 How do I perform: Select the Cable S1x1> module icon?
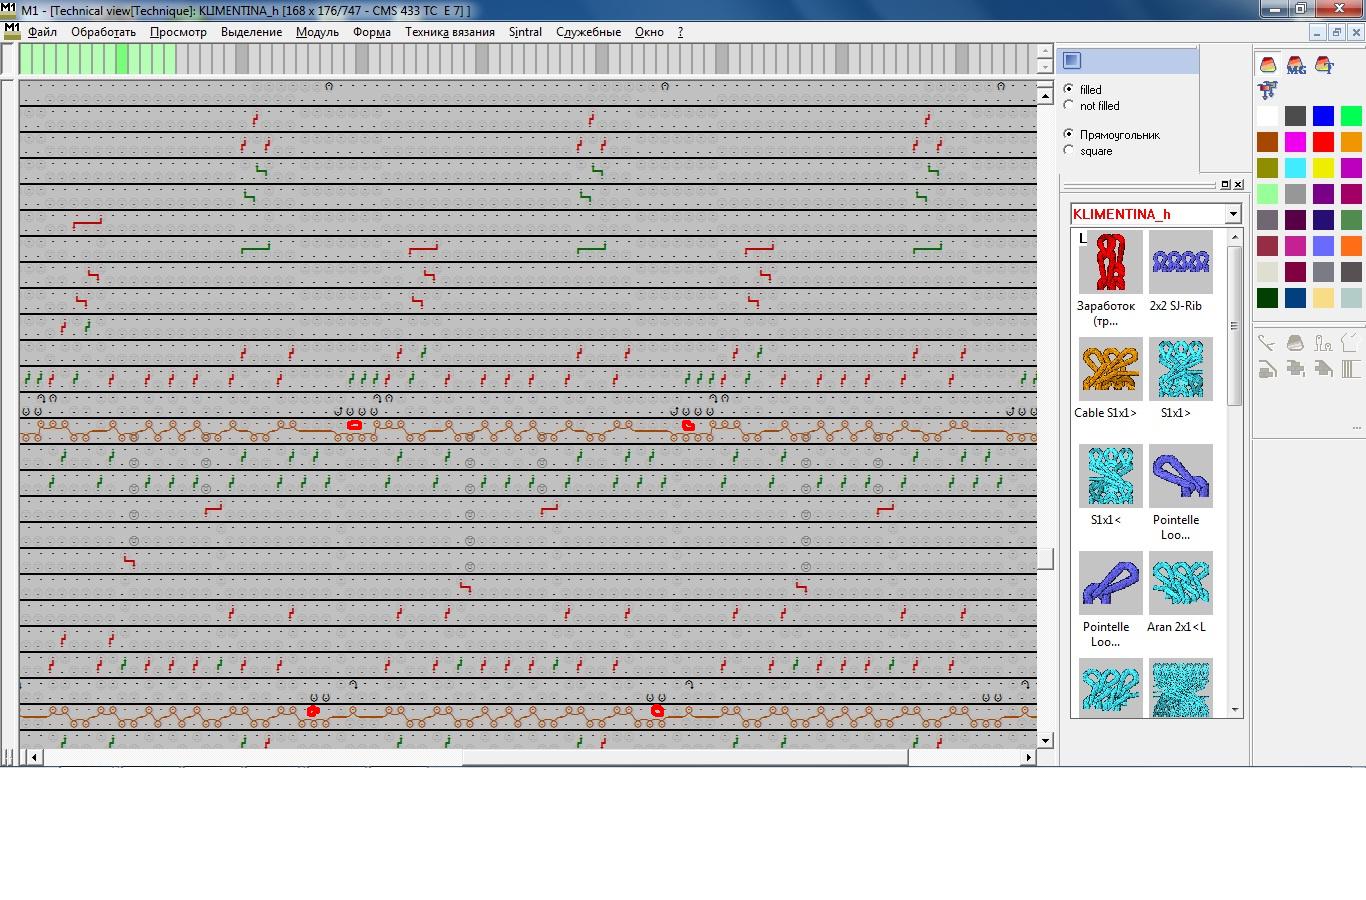(x=1110, y=369)
